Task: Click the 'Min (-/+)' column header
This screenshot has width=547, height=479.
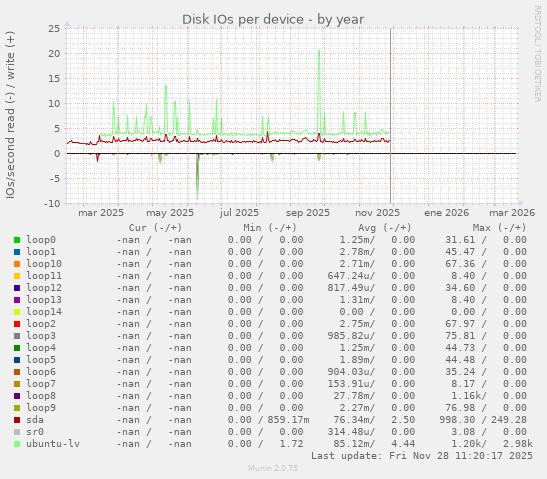Action: point(270,228)
